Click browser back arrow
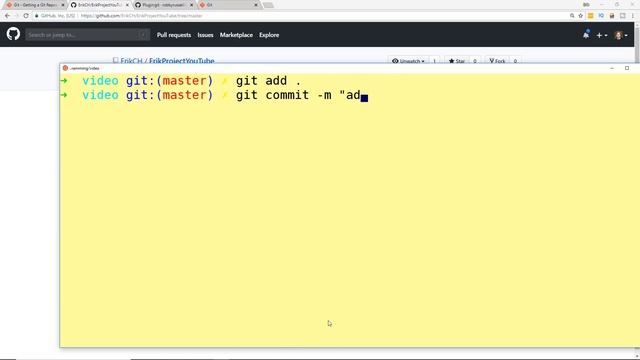 tap(7, 16)
